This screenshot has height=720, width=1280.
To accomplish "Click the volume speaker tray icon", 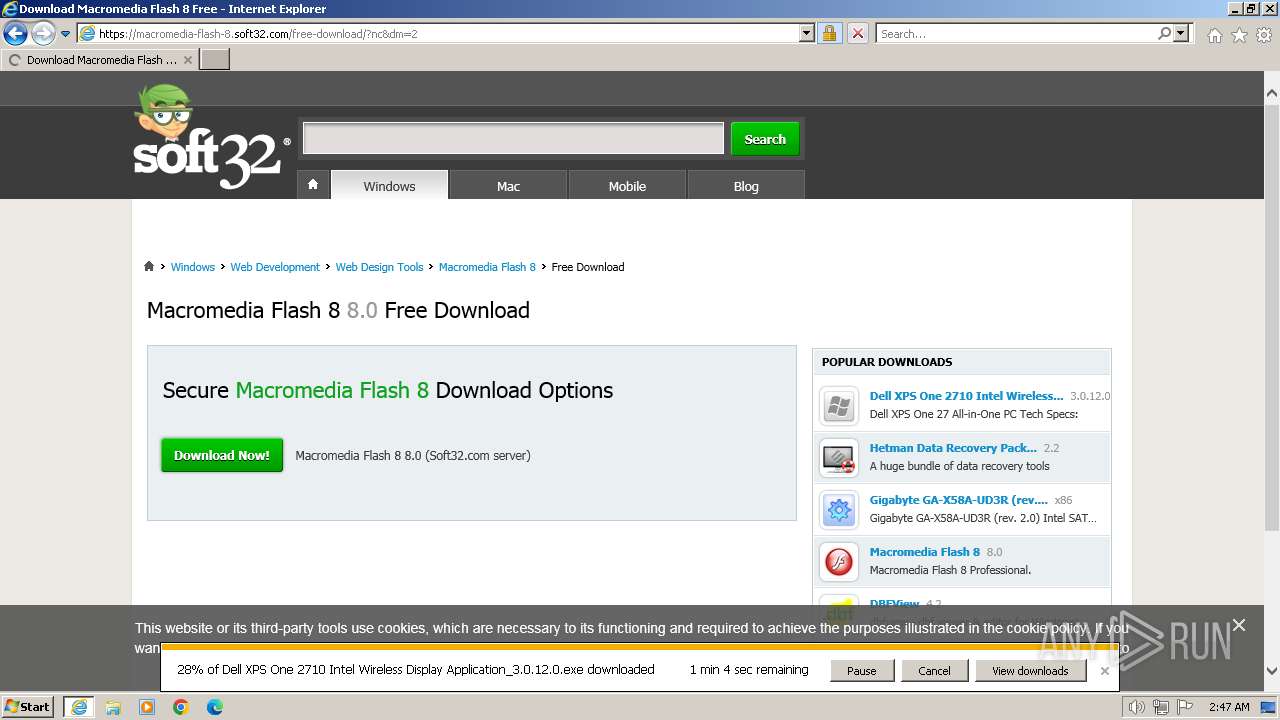I will tap(1137, 707).
